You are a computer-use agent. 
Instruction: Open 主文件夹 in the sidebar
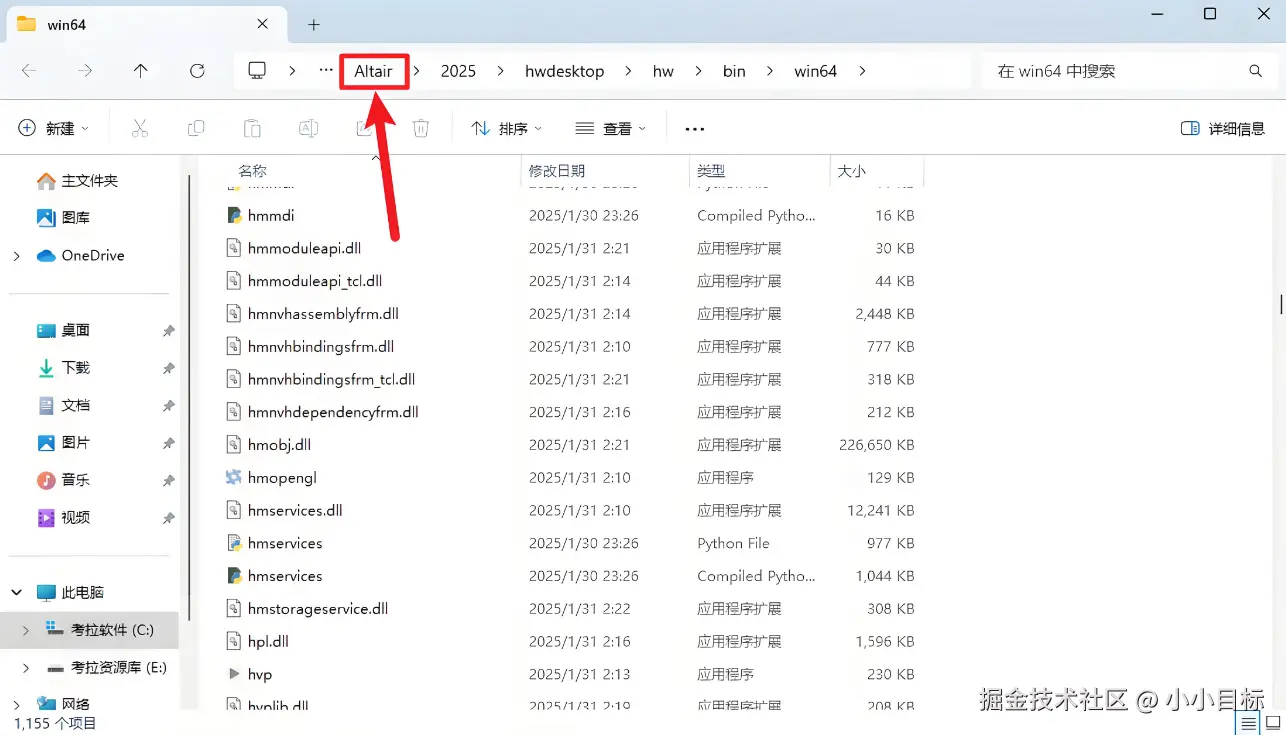coord(90,181)
